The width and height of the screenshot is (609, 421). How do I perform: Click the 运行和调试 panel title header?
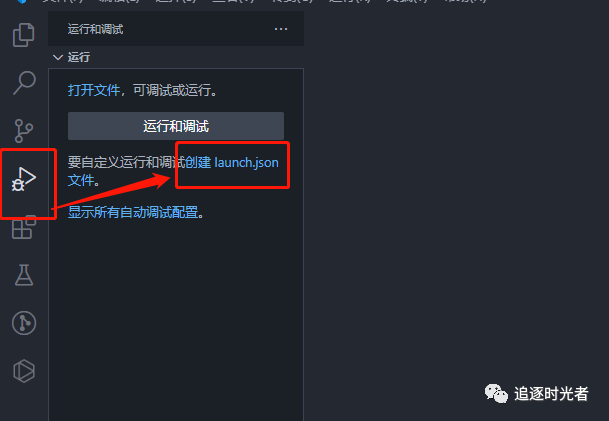(x=96, y=29)
